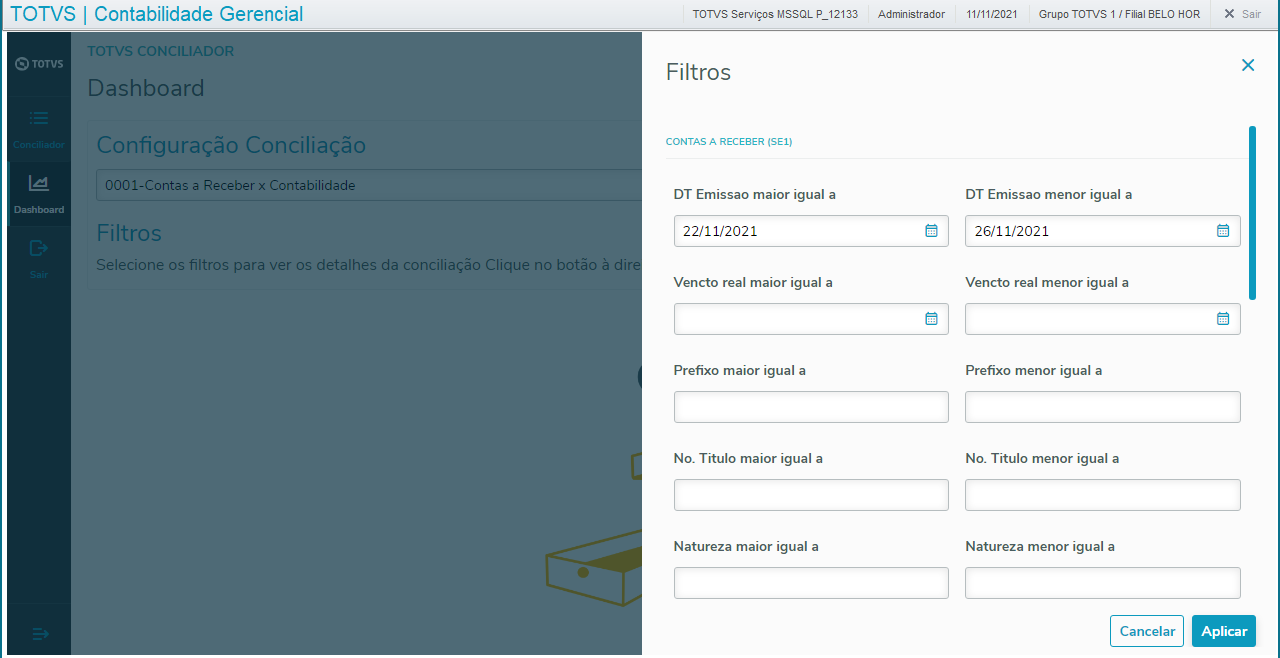Viewport: 1280px width, 658px height.
Task: Focus No. Titulo maior igual a field
Action: coord(811,495)
